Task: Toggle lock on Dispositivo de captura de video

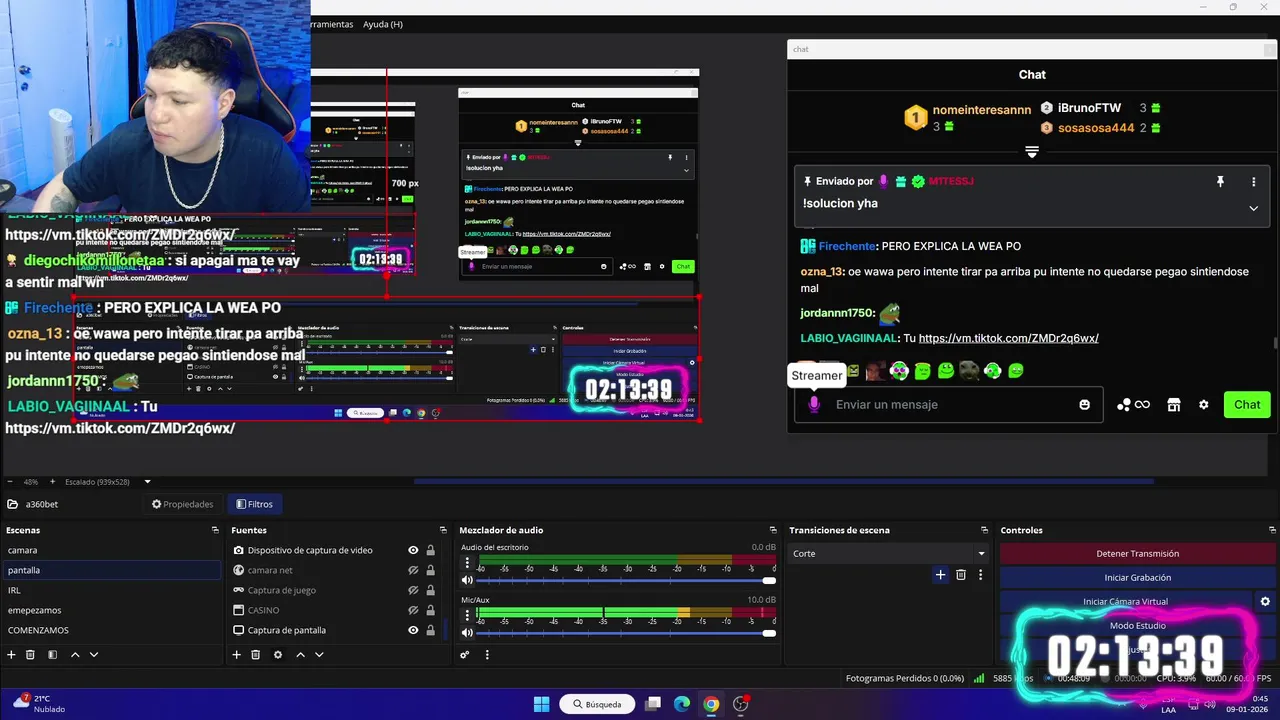Action: point(431,550)
